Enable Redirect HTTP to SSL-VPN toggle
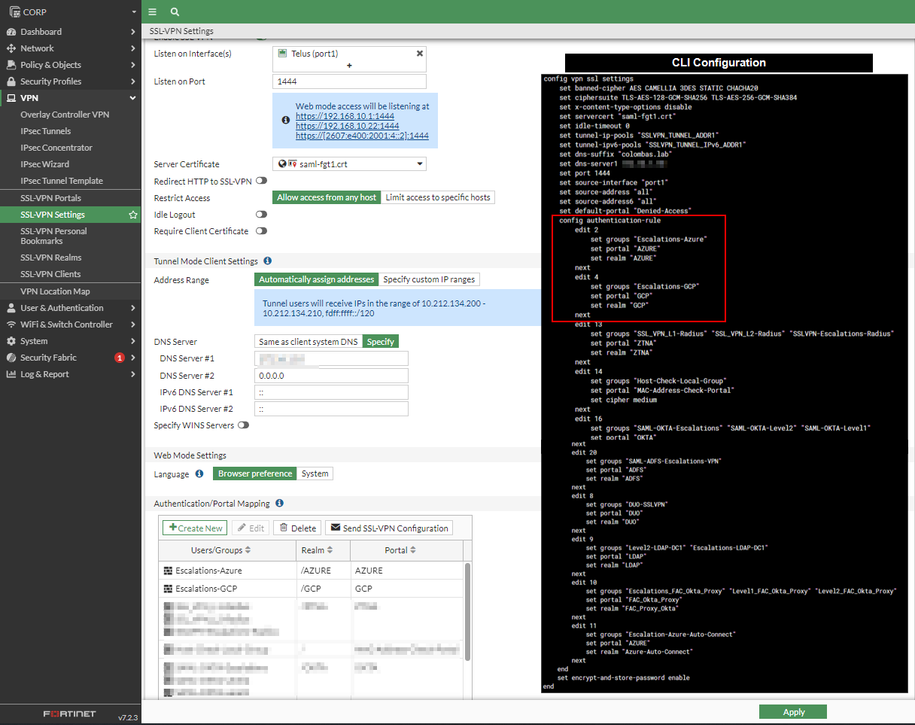 click(261, 181)
